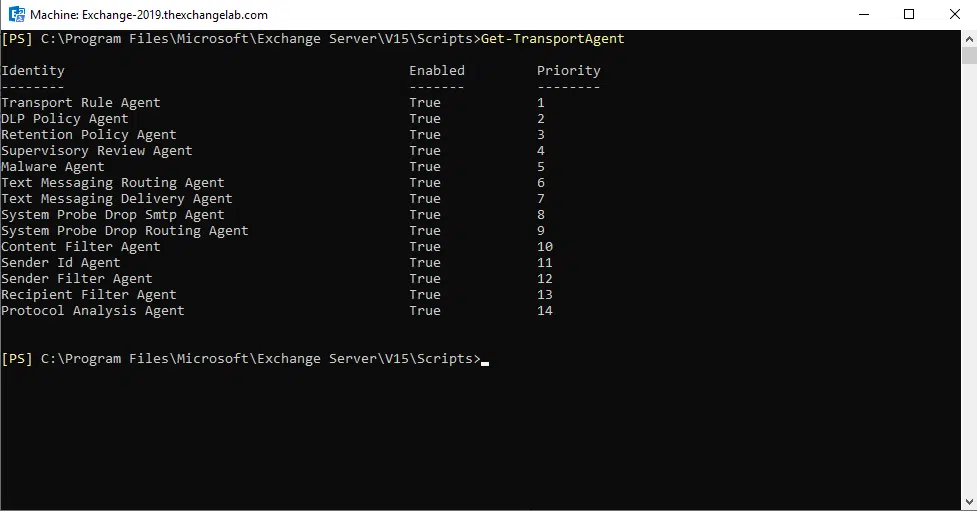This screenshot has width=977, height=511.
Task: Click the DLP Policy Agent row
Action: tap(277, 118)
